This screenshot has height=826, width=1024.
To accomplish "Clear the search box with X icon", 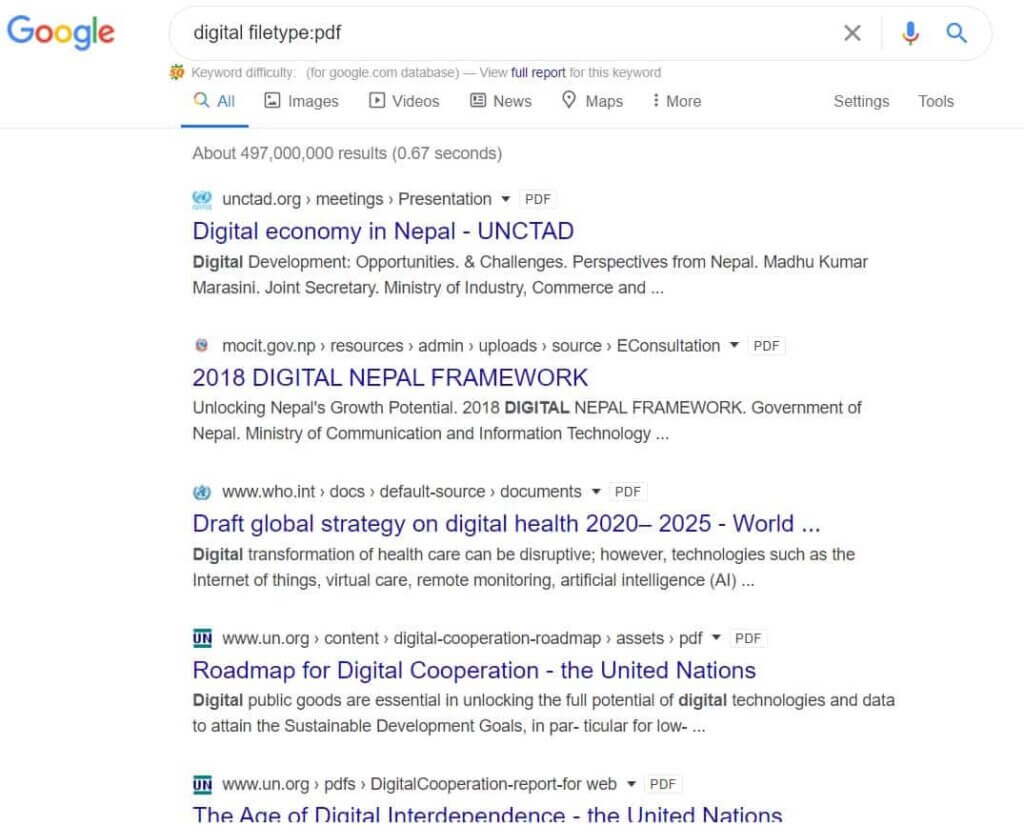I will click(x=852, y=33).
